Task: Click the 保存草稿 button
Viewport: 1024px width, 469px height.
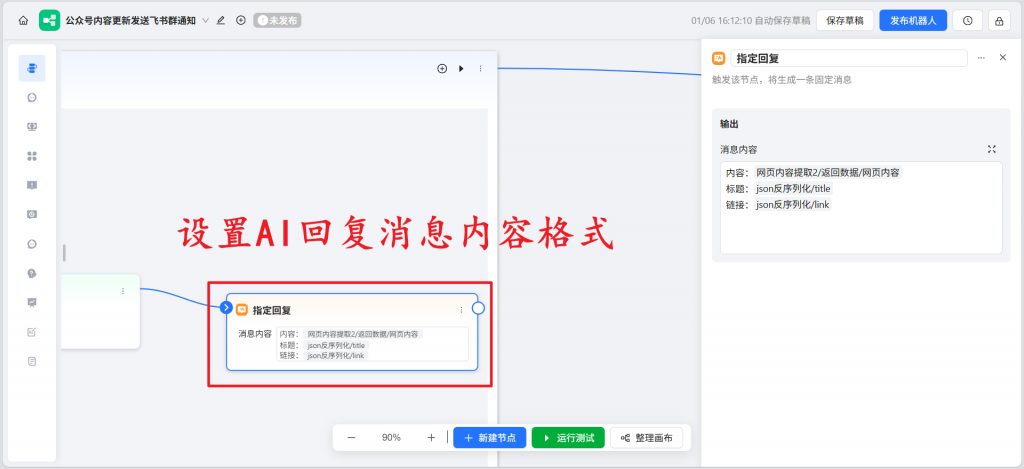Action: pos(845,20)
